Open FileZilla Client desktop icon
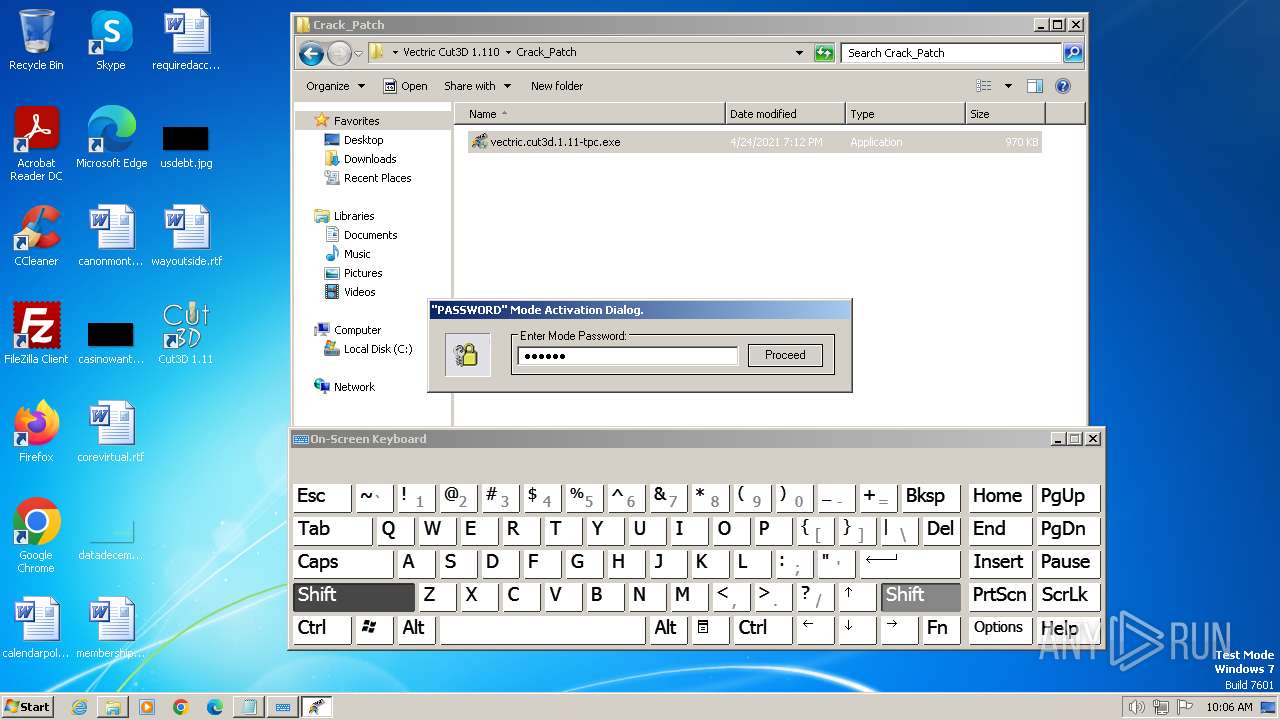Image resolution: width=1280 pixels, height=720 pixels. click(36, 334)
